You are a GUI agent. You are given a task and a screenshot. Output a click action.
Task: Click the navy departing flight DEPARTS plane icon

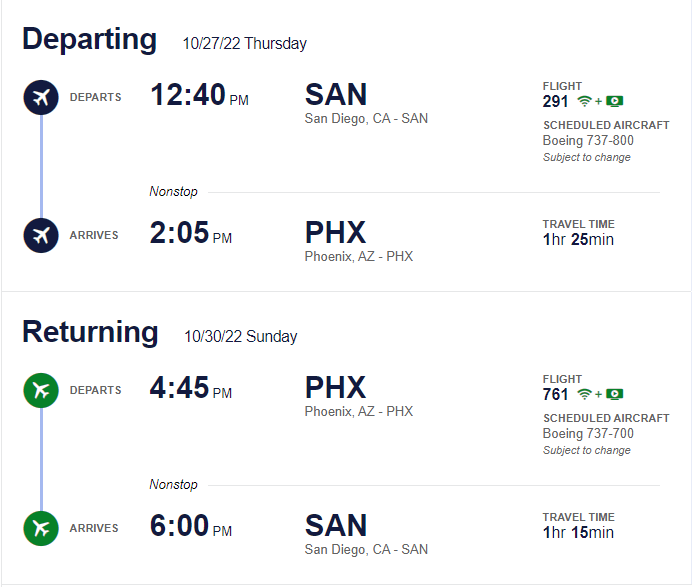pyautogui.click(x=41, y=98)
